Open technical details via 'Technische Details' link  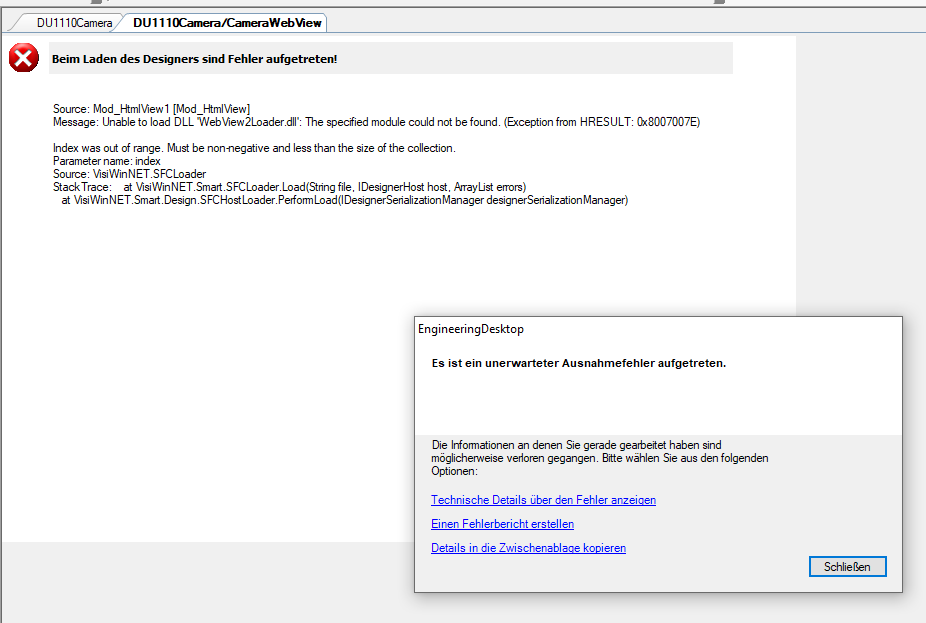[x=543, y=500]
